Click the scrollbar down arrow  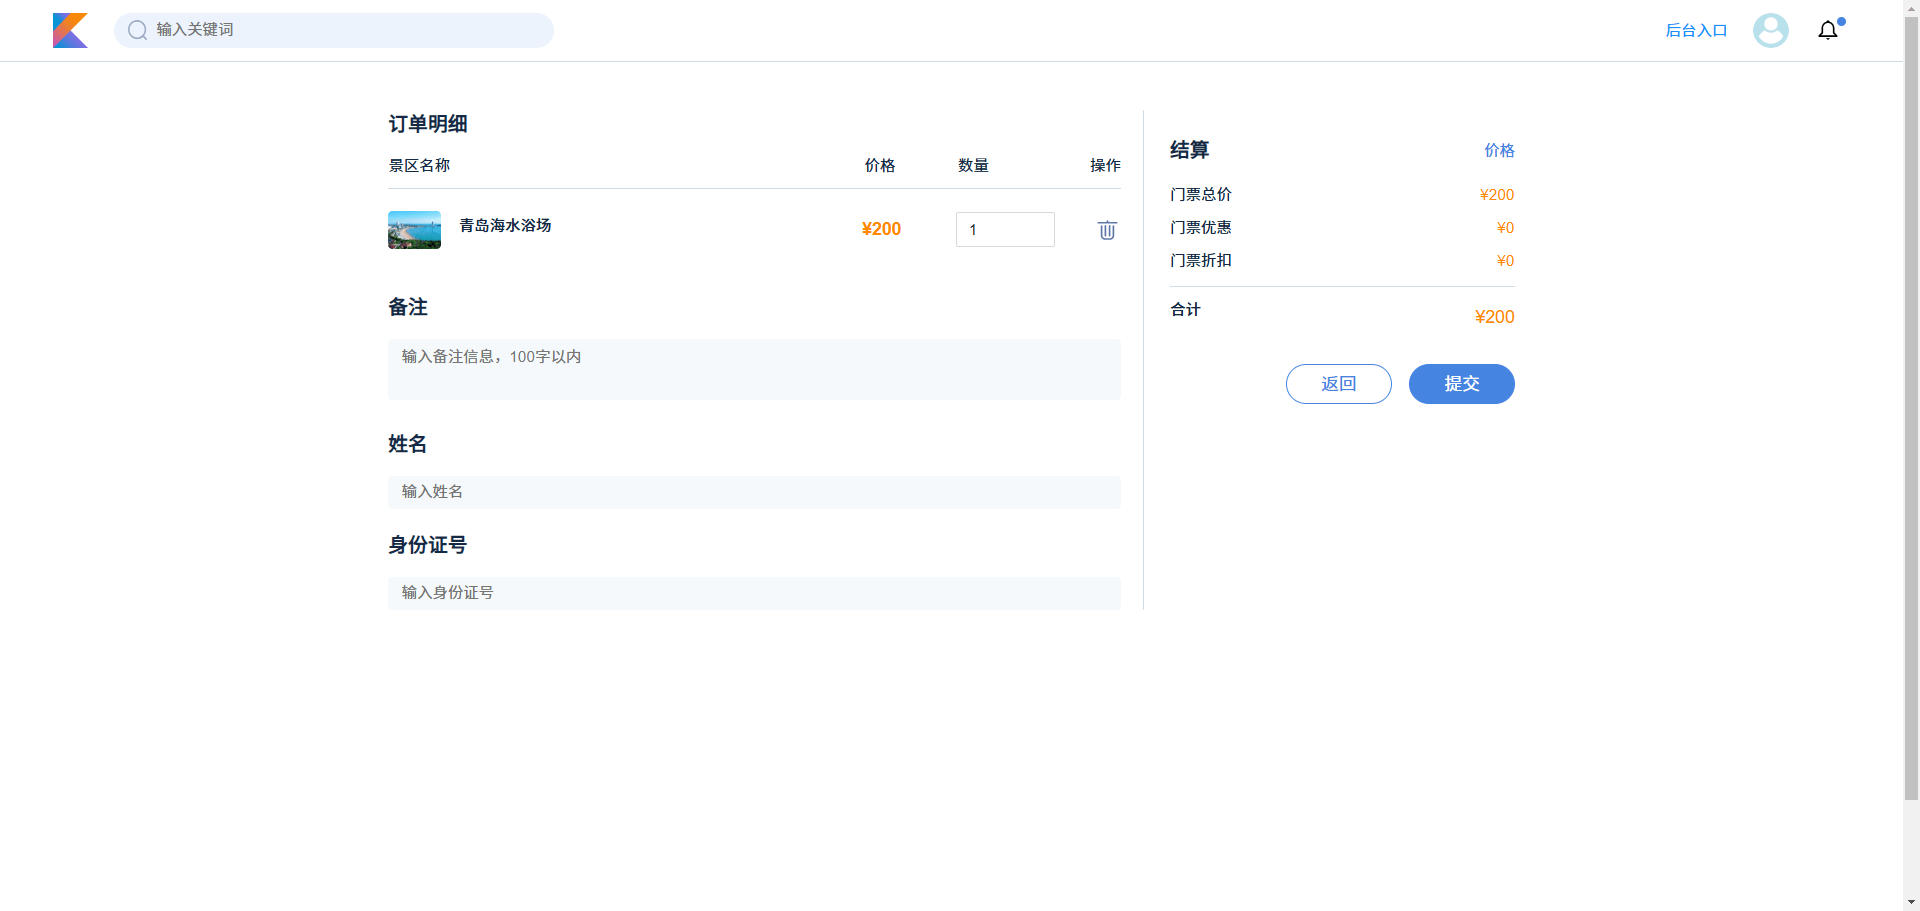pos(1911,902)
